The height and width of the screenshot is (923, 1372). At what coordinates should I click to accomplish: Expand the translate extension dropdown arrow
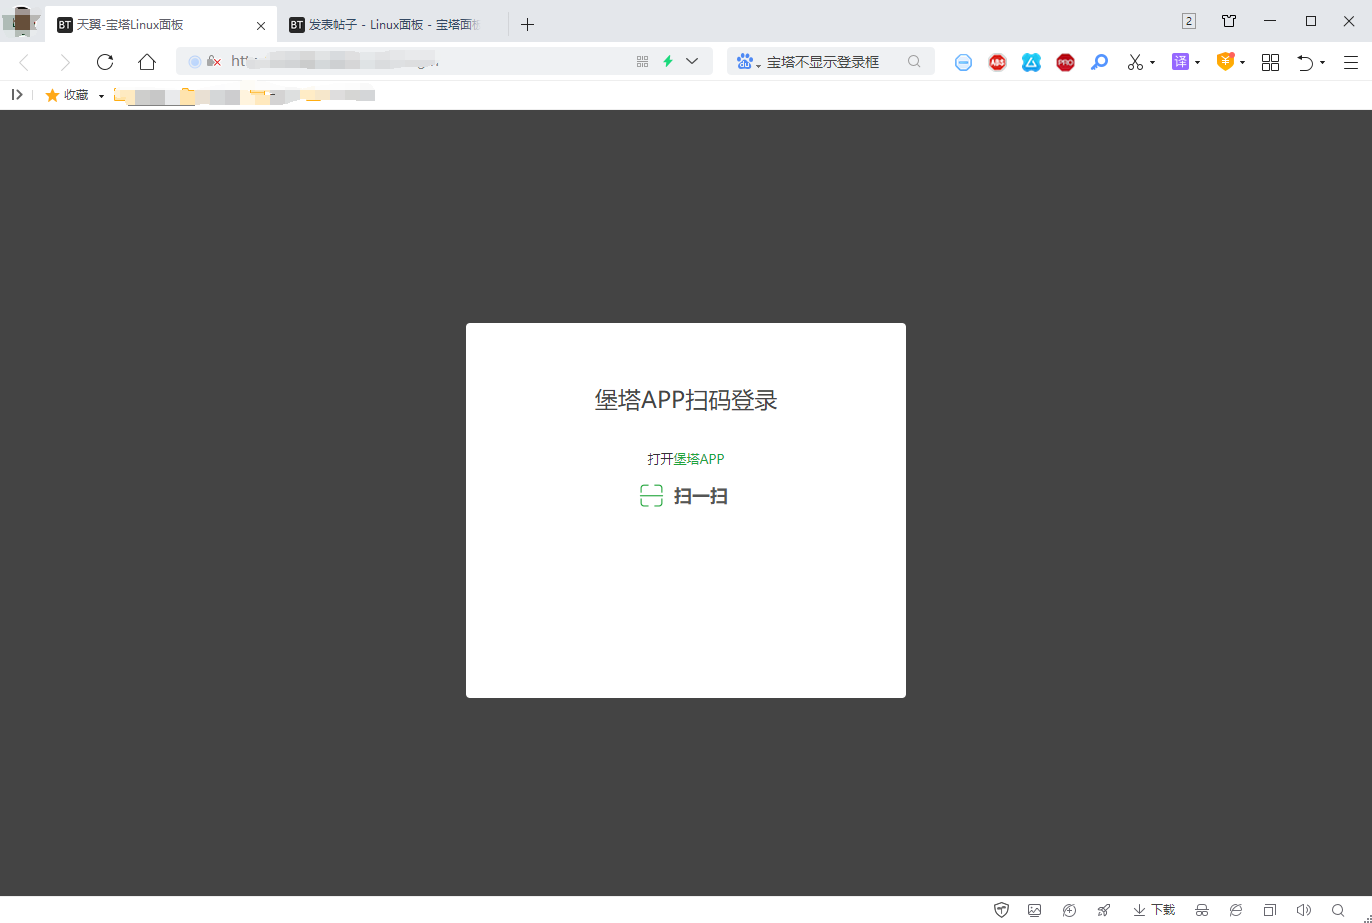point(1197,63)
